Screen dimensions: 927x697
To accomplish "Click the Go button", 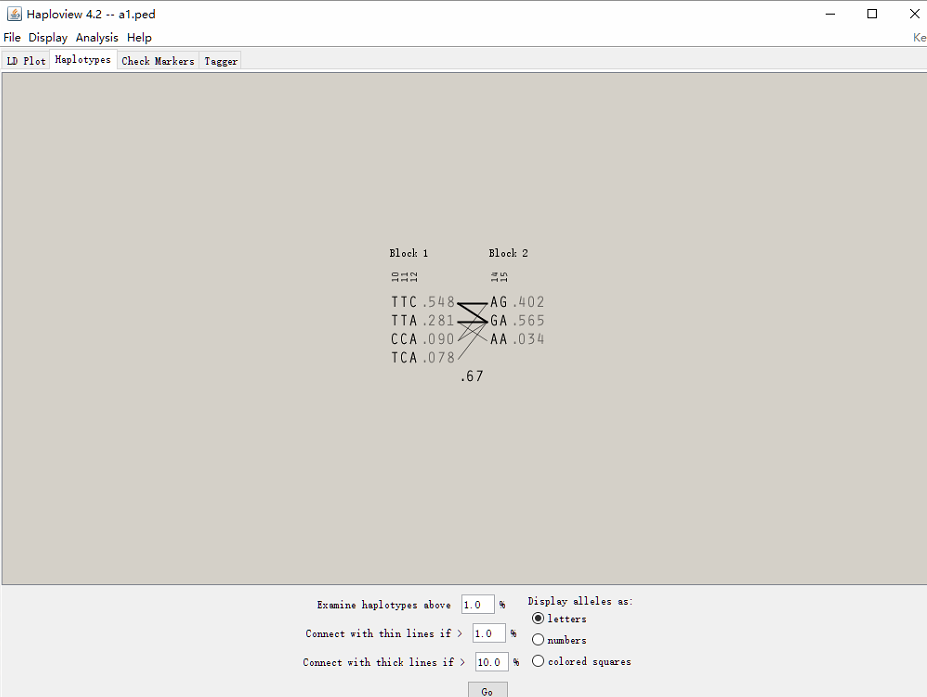I will click(488, 690).
